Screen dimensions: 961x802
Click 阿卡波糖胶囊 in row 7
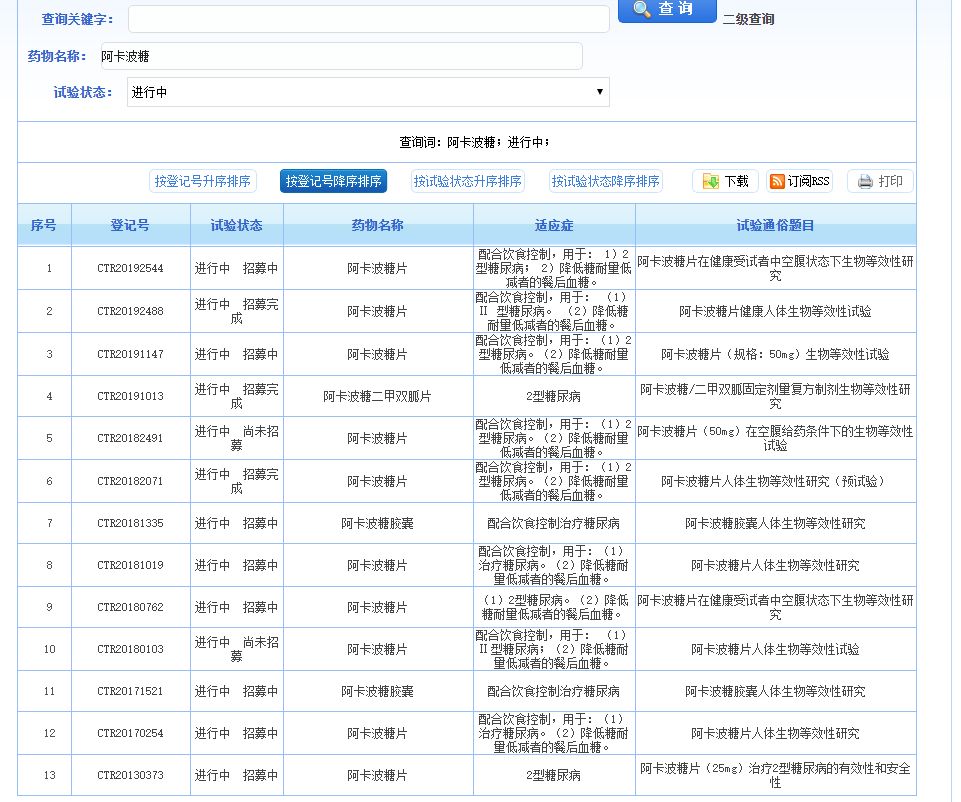[x=378, y=523]
